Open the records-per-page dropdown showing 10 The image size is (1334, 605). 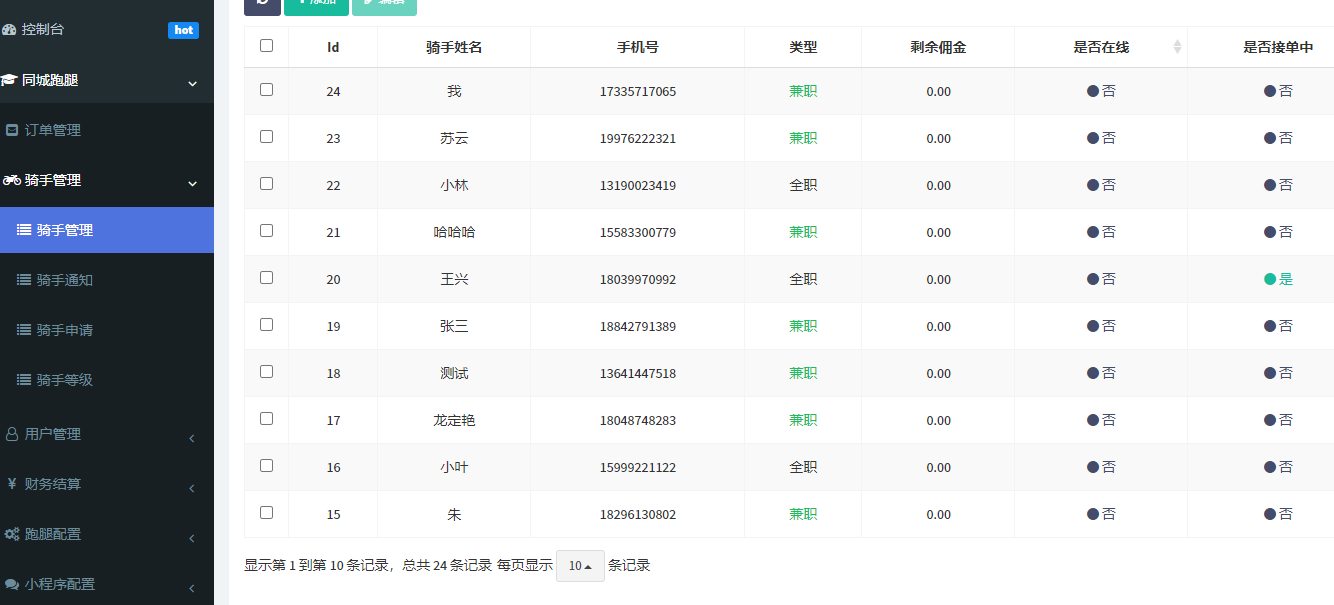[580, 566]
